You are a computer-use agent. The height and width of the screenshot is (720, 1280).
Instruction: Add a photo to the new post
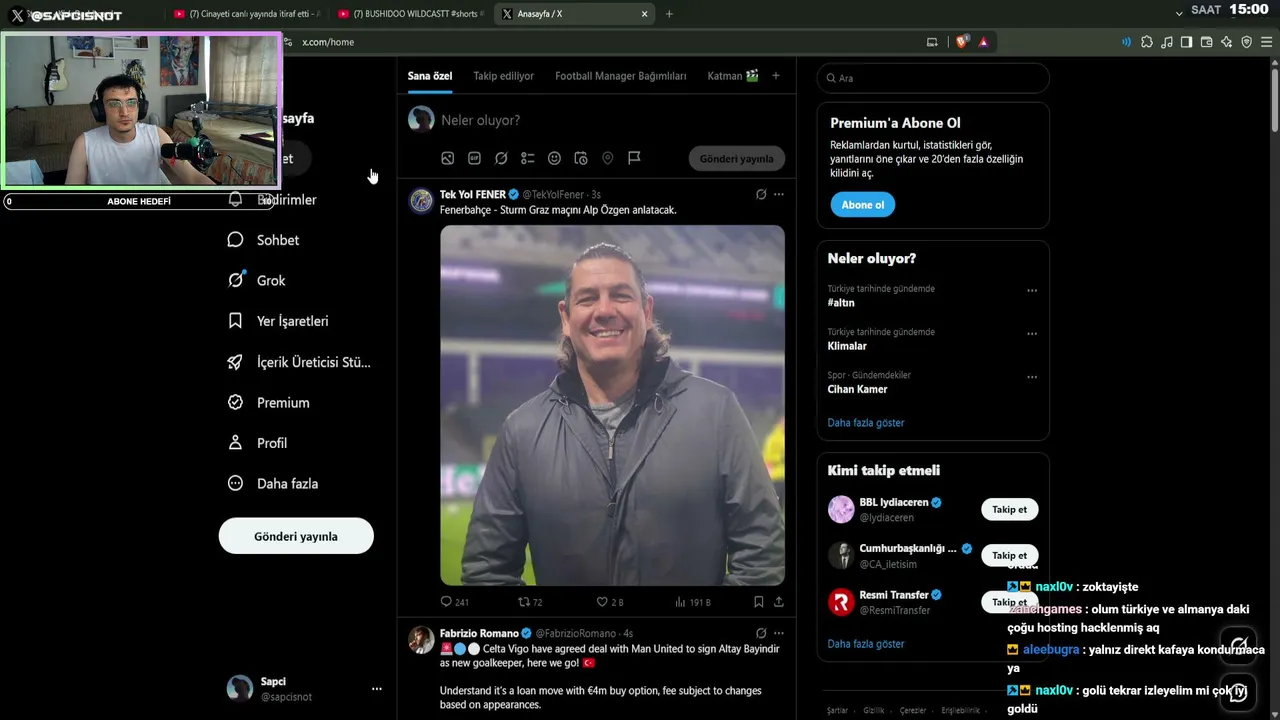[x=448, y=158]
